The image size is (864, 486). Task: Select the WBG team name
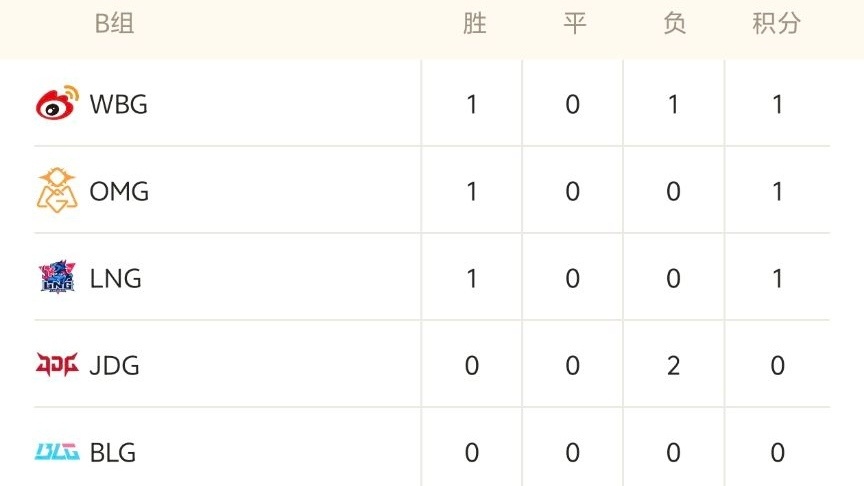(x=118, y=104)
